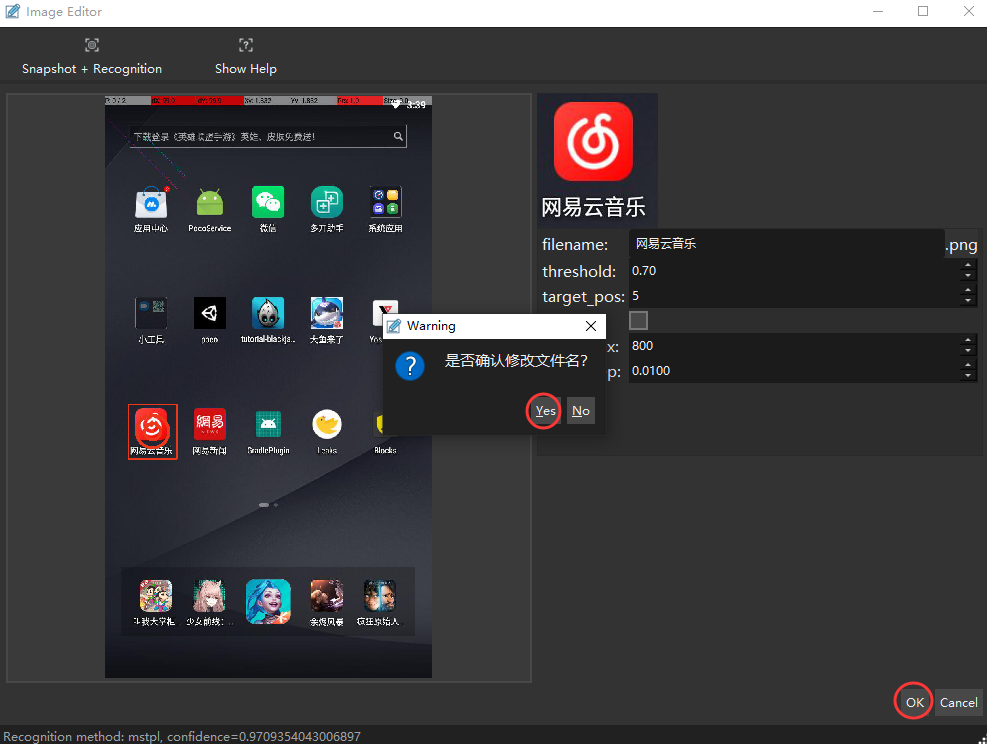Click the 是否确认修改文件名? message text
This screenshot has width=987, height=744.
[x=516, y=361]
